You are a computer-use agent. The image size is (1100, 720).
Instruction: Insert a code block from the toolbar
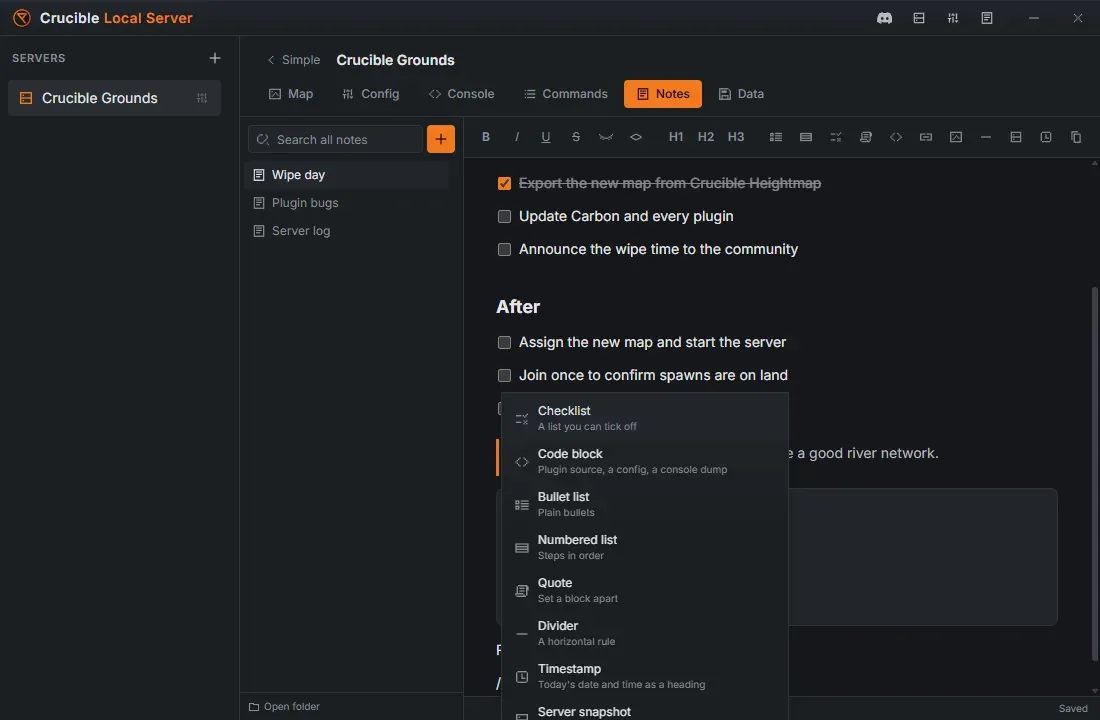896,137
